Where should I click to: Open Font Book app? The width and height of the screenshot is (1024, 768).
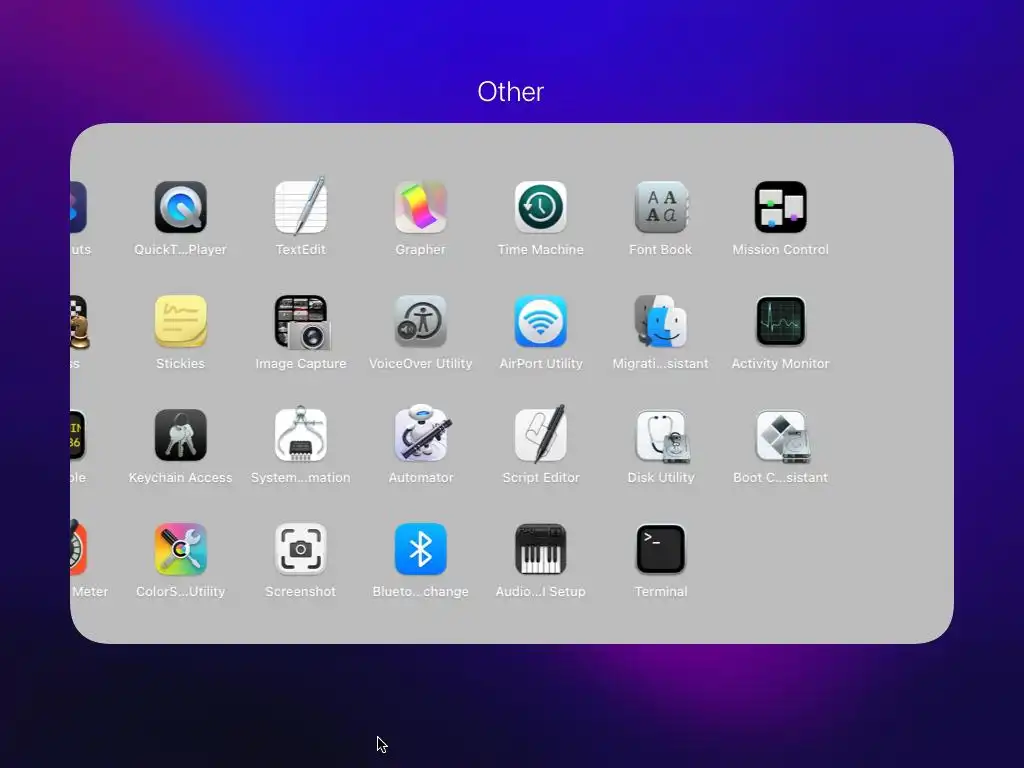click(661, 207)
